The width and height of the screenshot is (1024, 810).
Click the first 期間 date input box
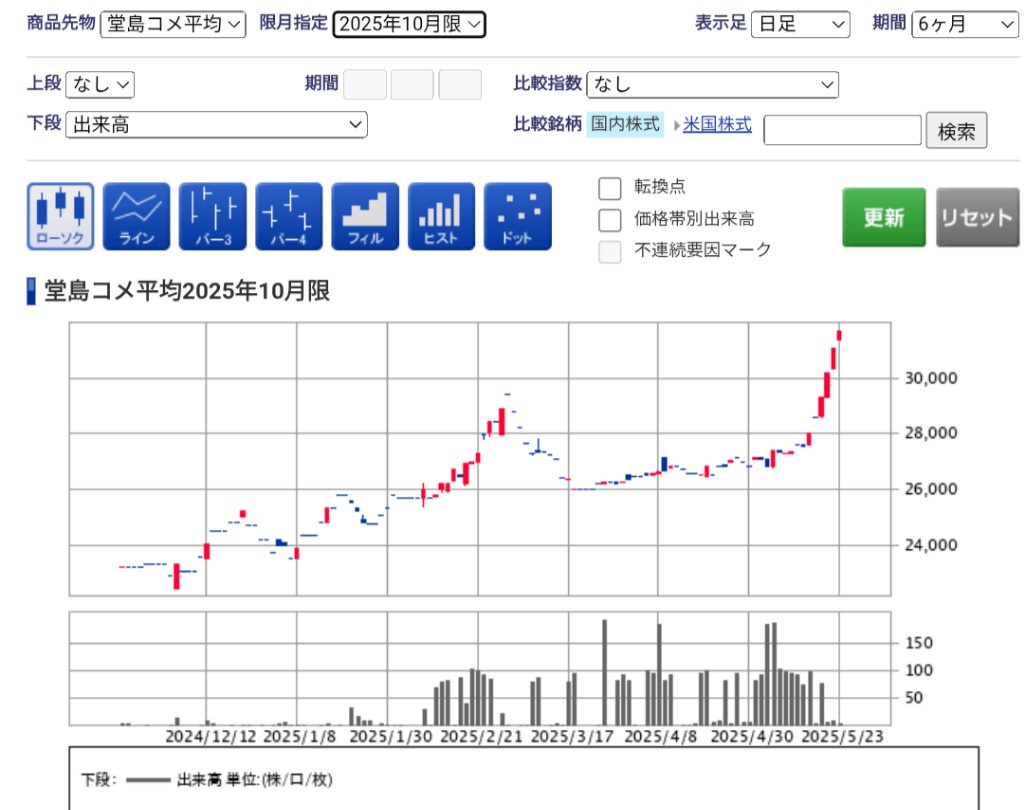(364, 85)
